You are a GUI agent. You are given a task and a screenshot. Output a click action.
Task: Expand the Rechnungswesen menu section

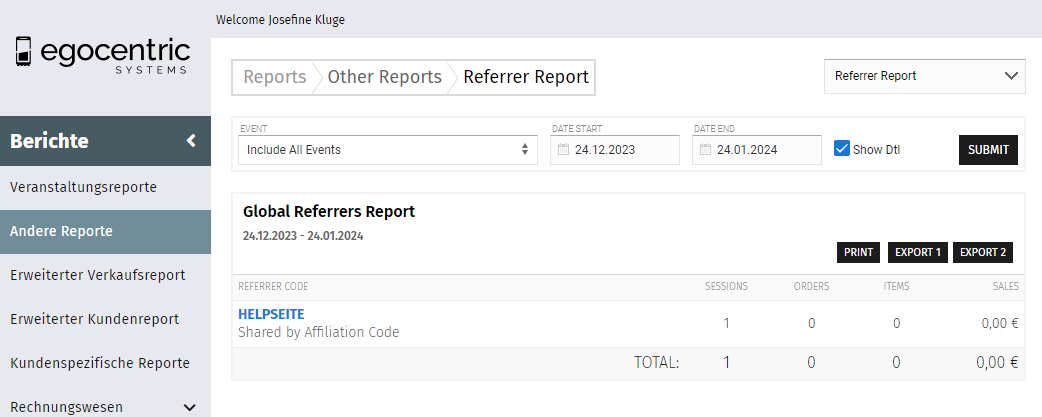click(189, 407)
